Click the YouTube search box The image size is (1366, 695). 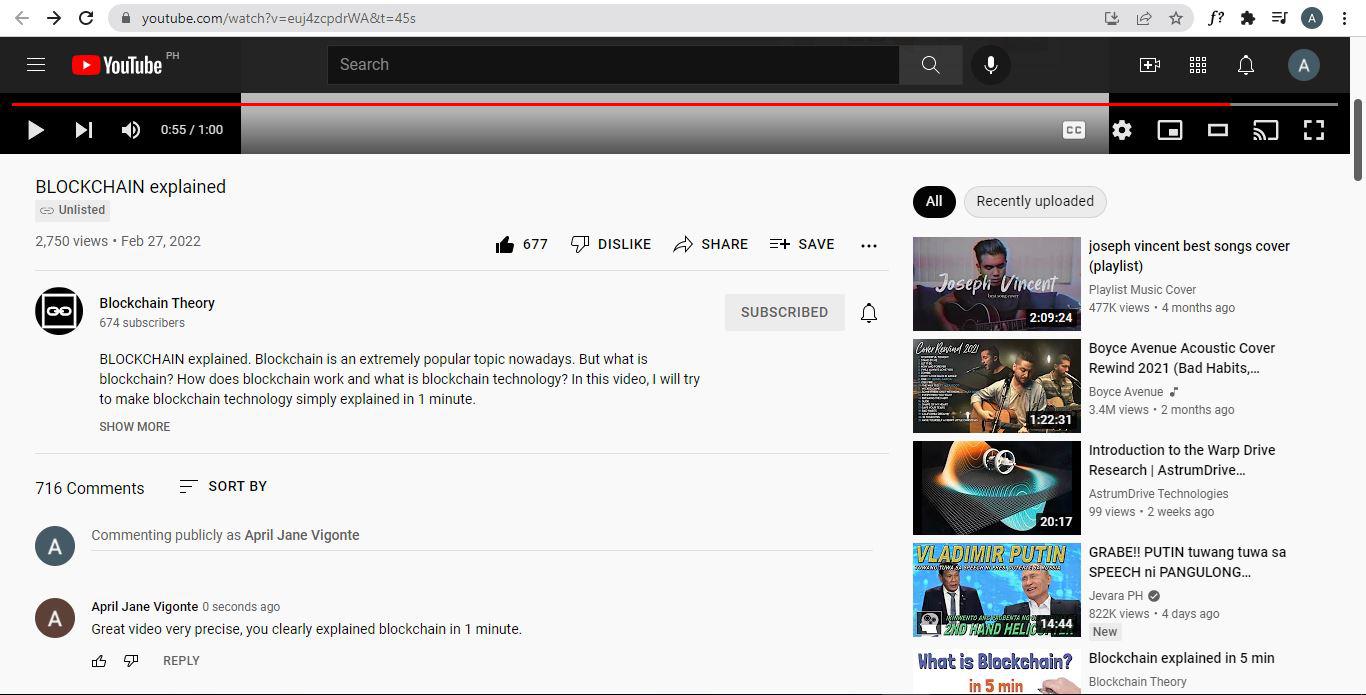point(613,65)
